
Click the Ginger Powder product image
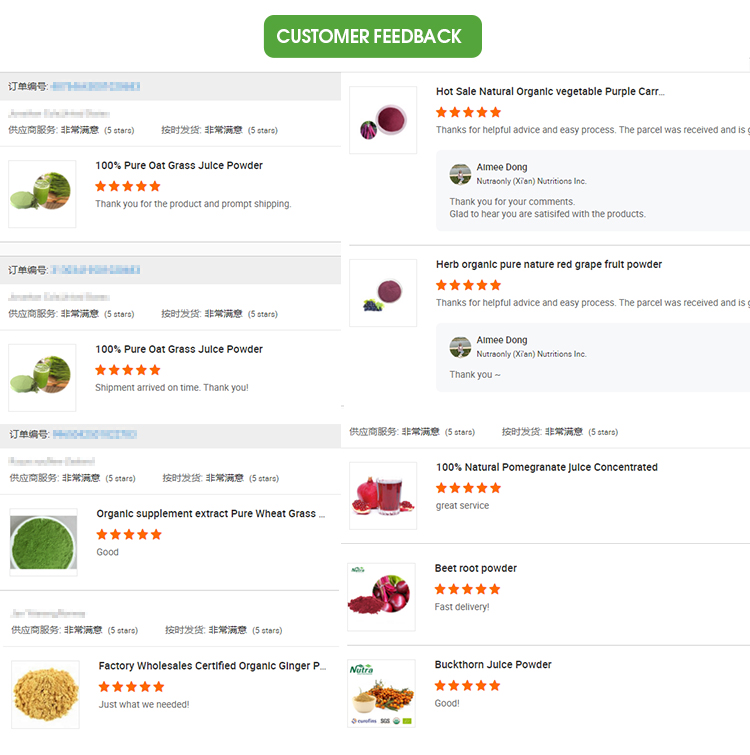[x=45, y=694]
